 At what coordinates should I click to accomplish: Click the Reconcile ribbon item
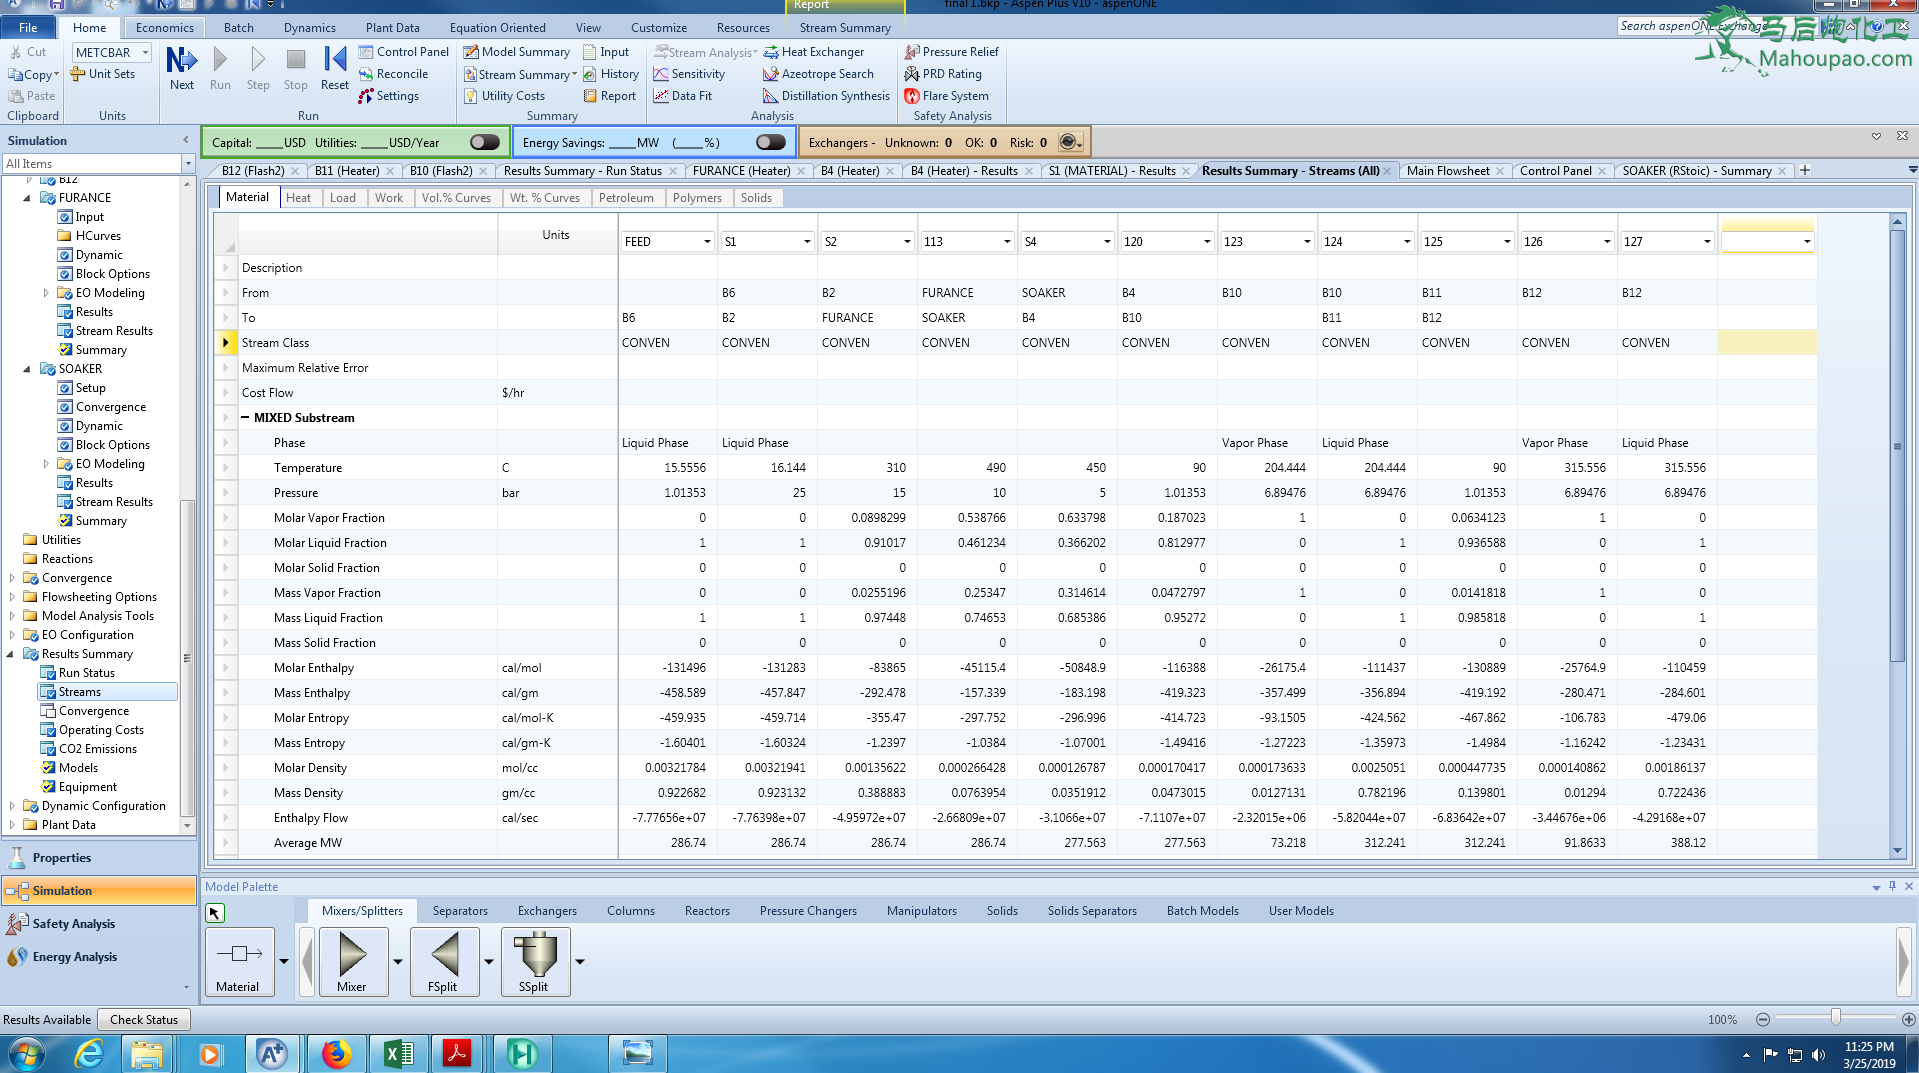click(393, 74)
